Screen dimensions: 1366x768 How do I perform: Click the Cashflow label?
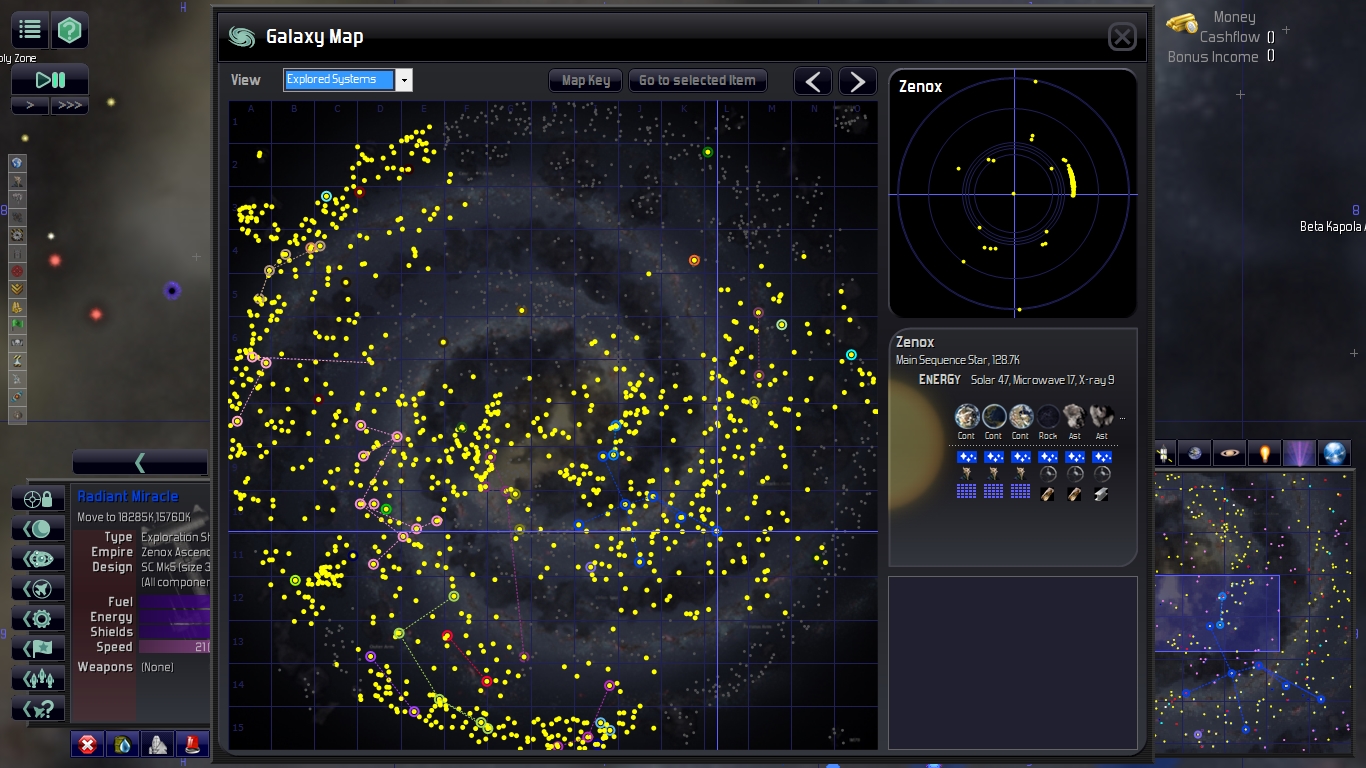click(1230, 37)
